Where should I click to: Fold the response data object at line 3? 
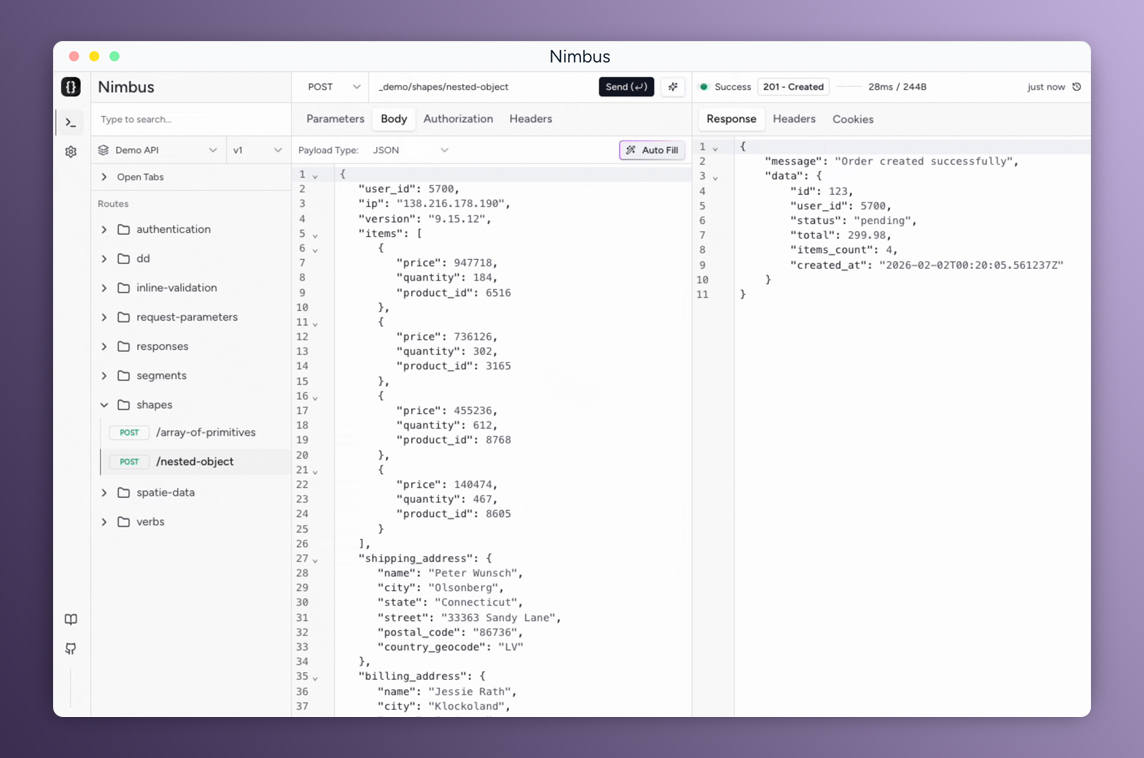tap(715, 178)
